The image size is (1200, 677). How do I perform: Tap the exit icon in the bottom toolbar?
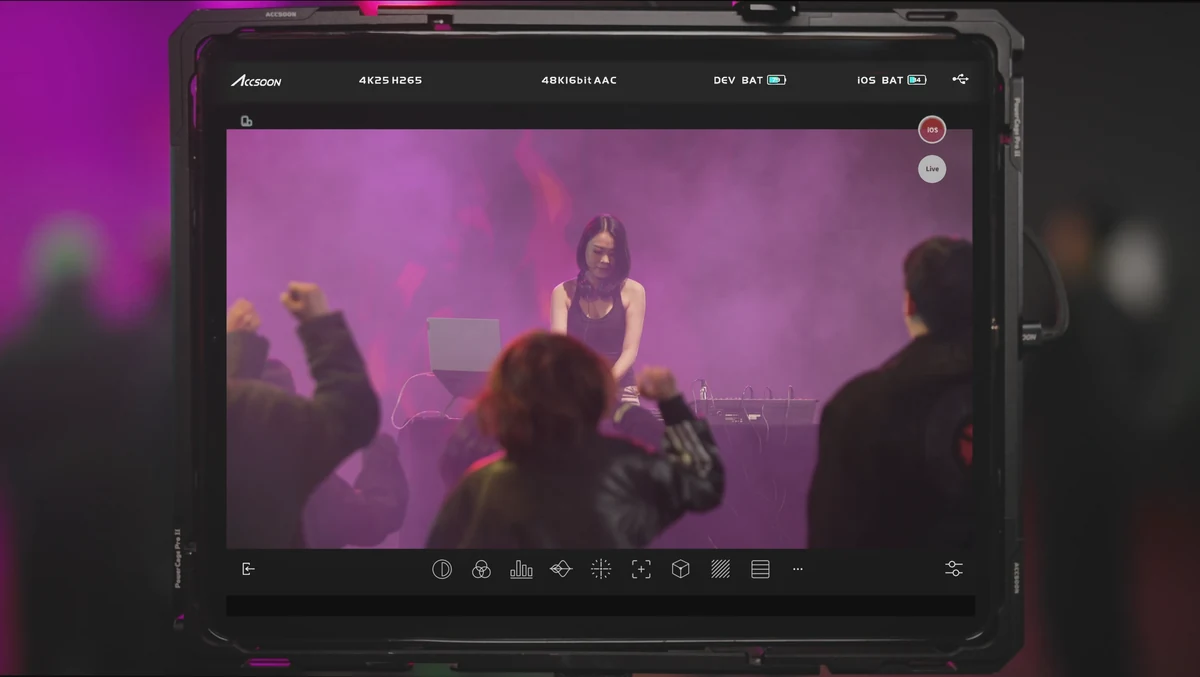click(x=249, y=569)
